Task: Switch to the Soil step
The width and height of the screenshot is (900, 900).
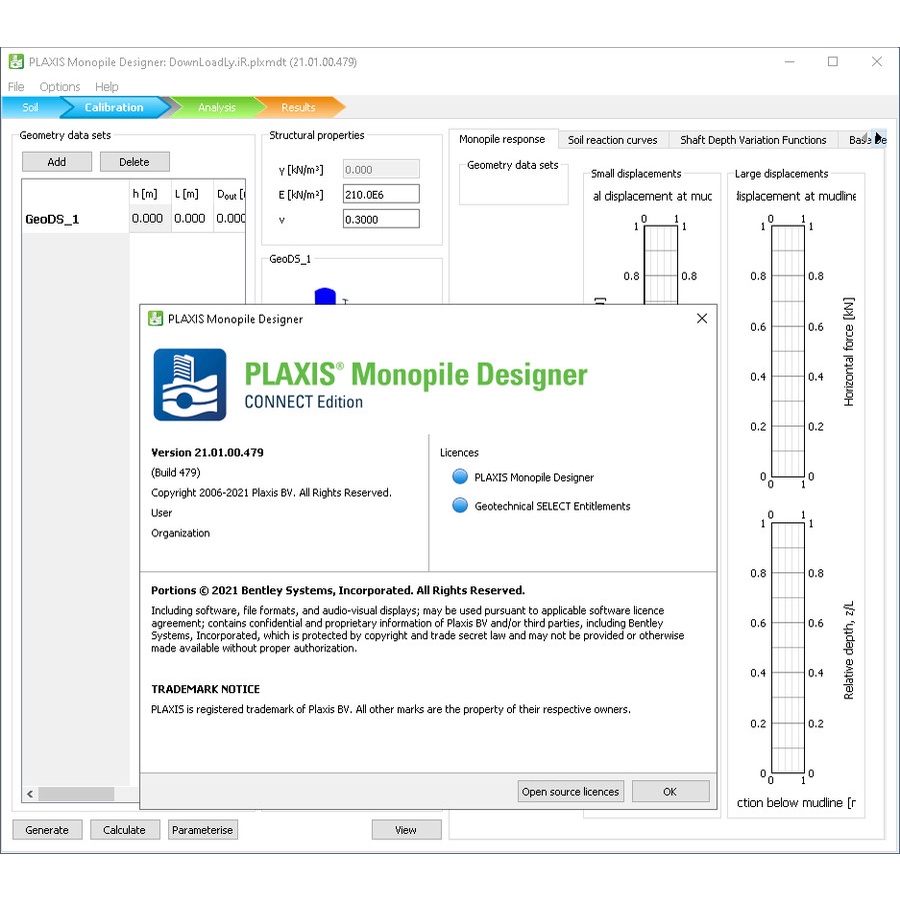Action: tap(30, 107)
